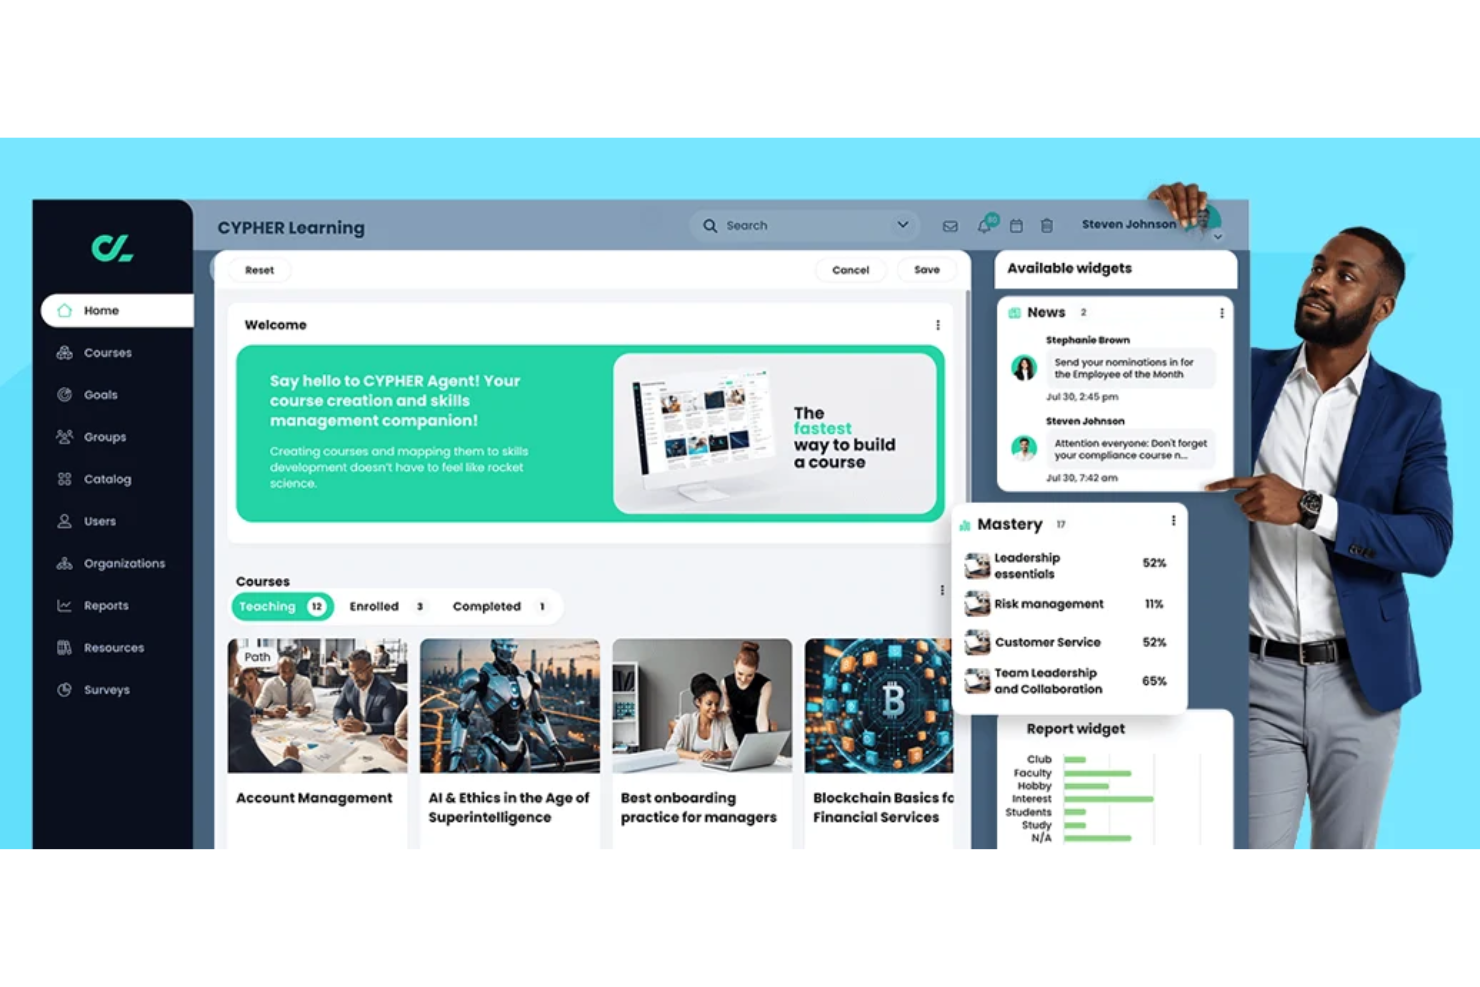Open the Groups section
This screenshot has height=987, width=1480.
104,436
